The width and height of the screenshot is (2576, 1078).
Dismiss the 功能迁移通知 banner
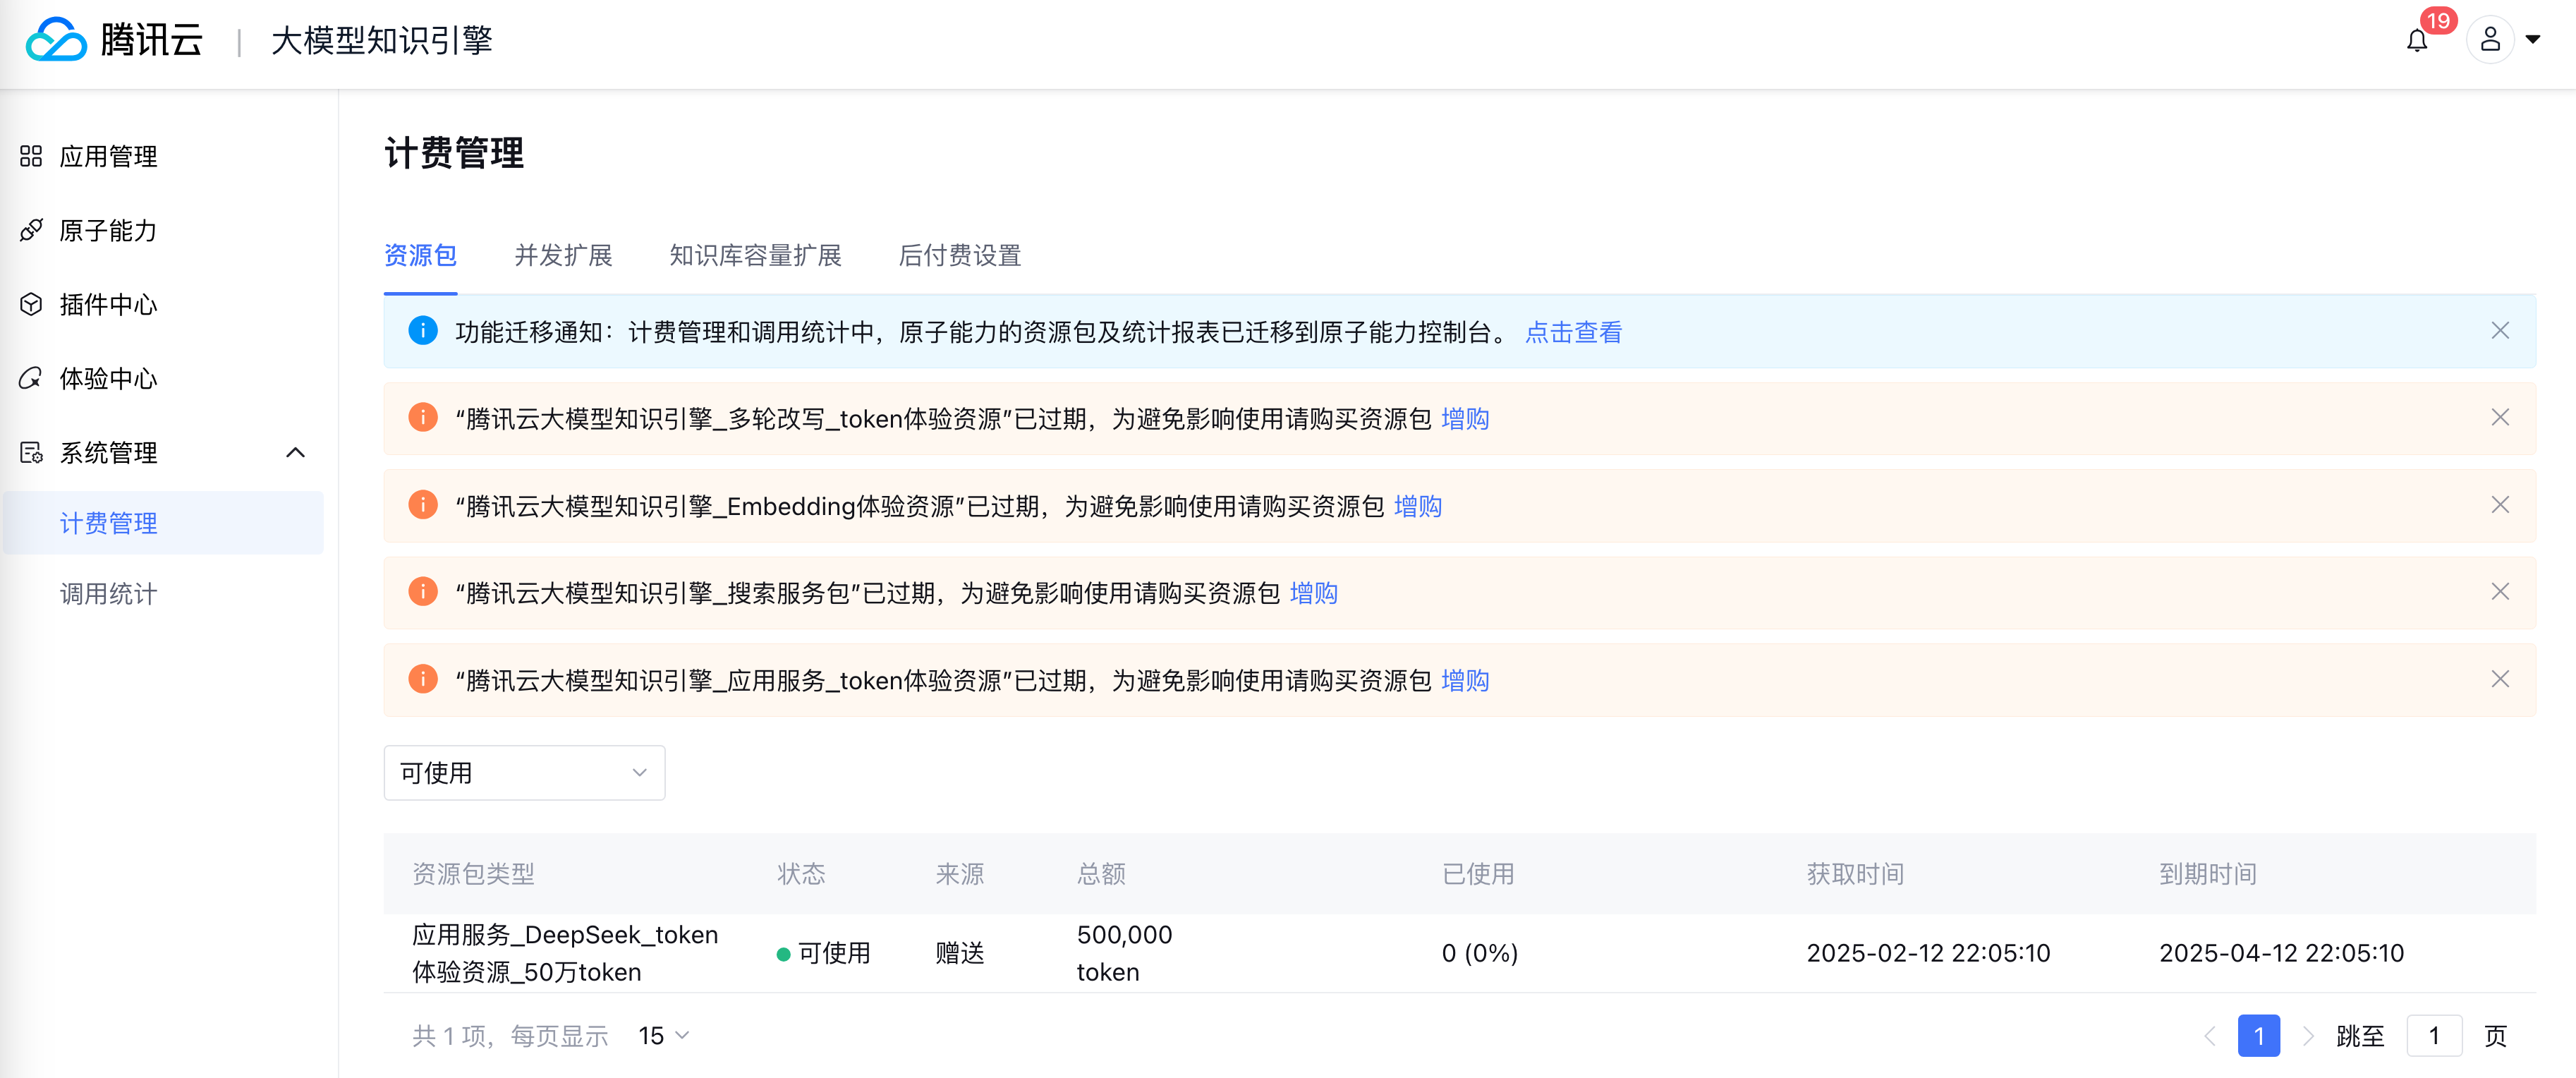(2499, 331)
